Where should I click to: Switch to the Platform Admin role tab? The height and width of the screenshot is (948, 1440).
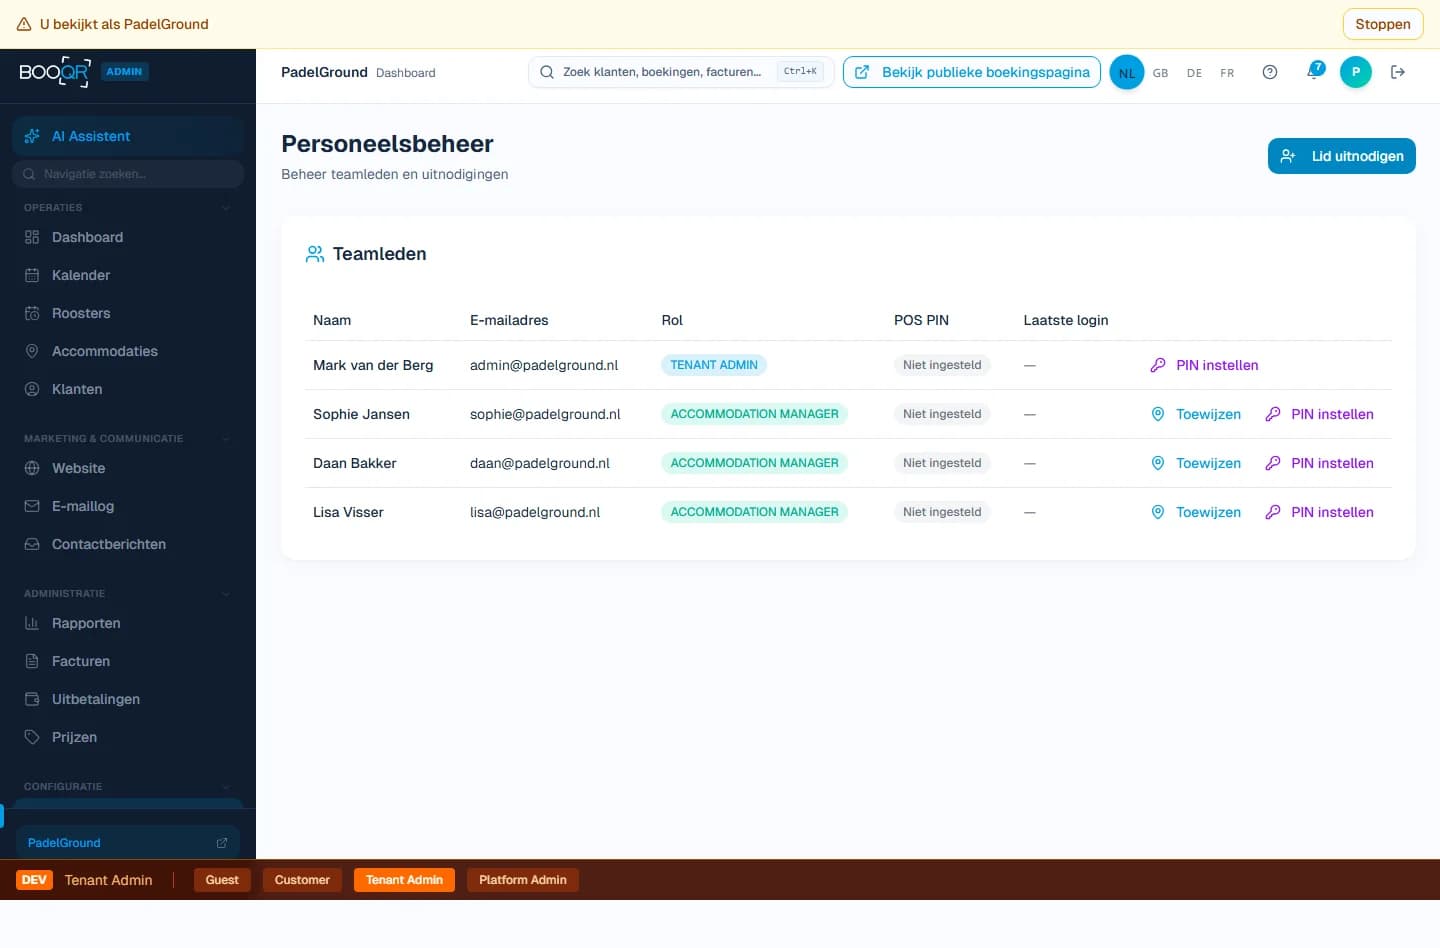522,880
